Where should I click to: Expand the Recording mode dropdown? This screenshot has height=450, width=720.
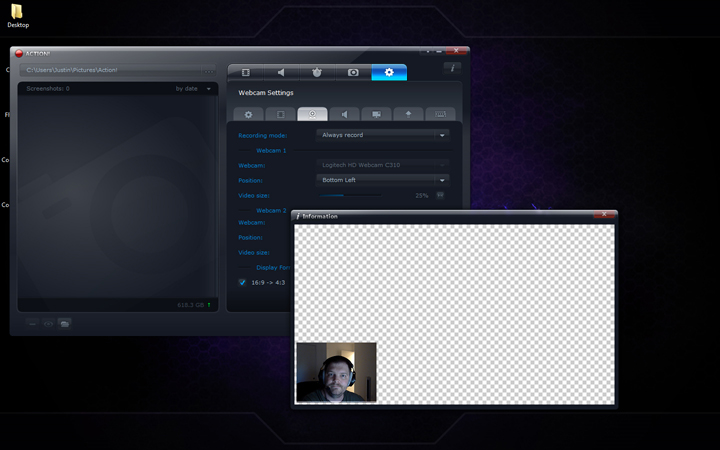point(382,135)
